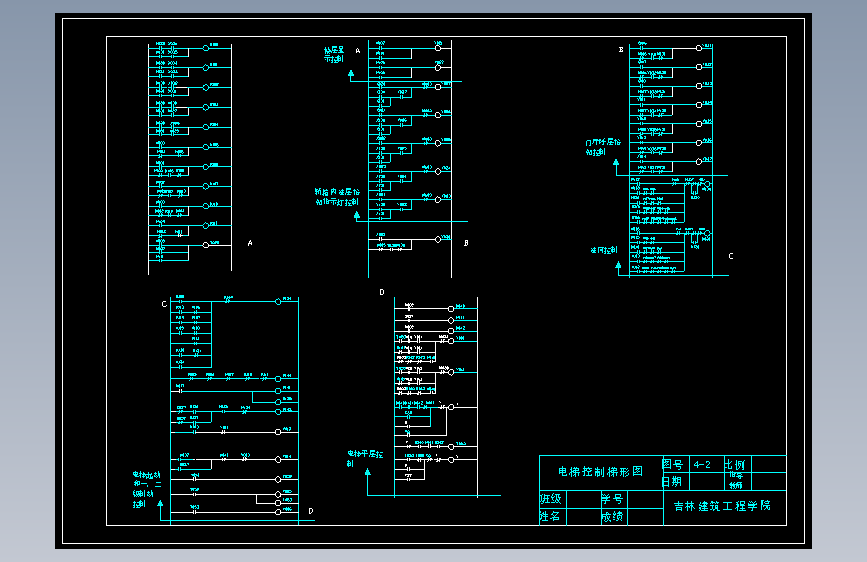Click the "图号" label in title block

[672, 464]
